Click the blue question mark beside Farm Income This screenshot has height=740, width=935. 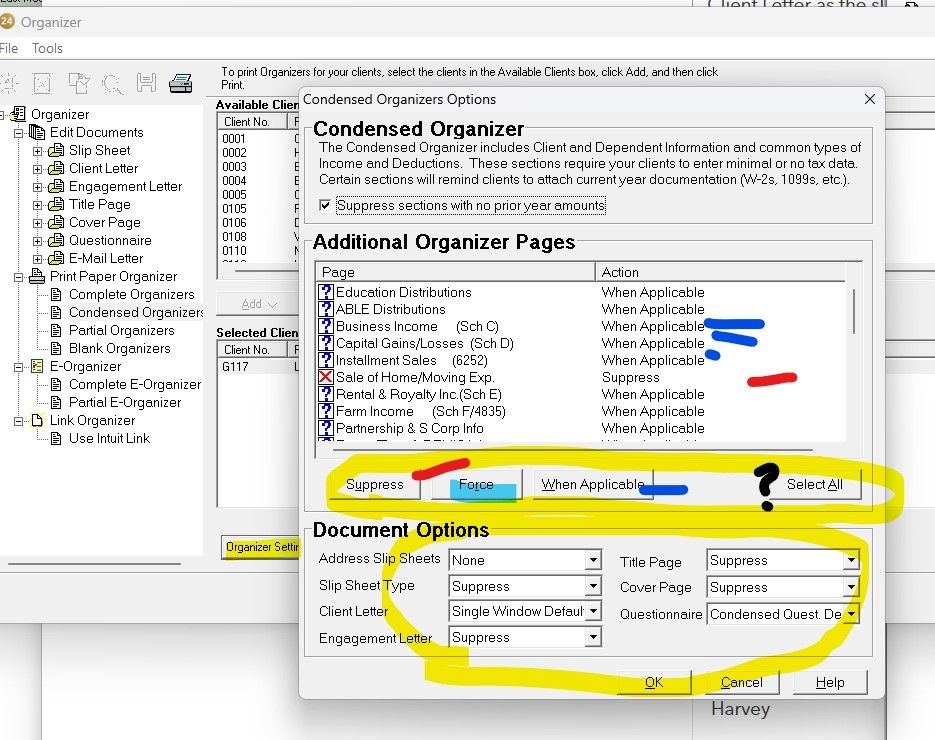326,411
